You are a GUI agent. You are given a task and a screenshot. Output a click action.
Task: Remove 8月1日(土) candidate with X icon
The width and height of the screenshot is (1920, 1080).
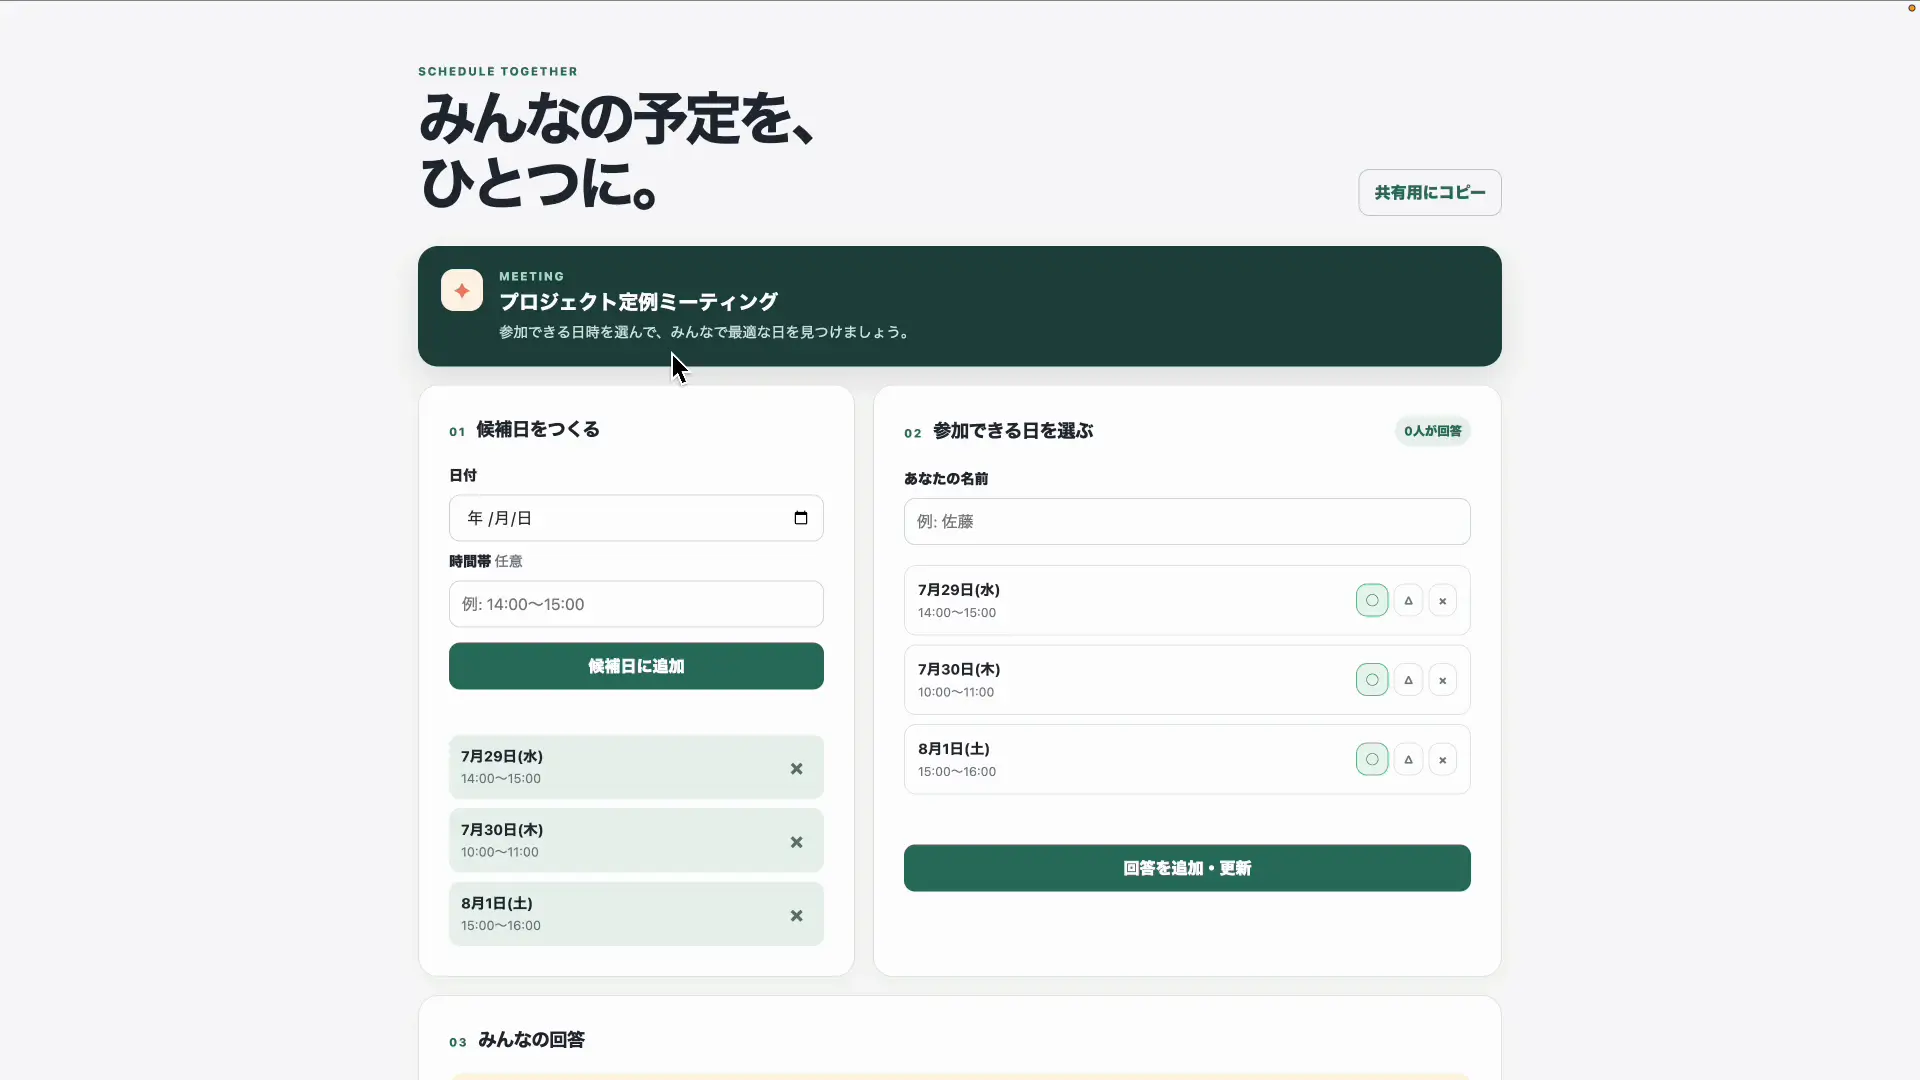pos(796,916)
